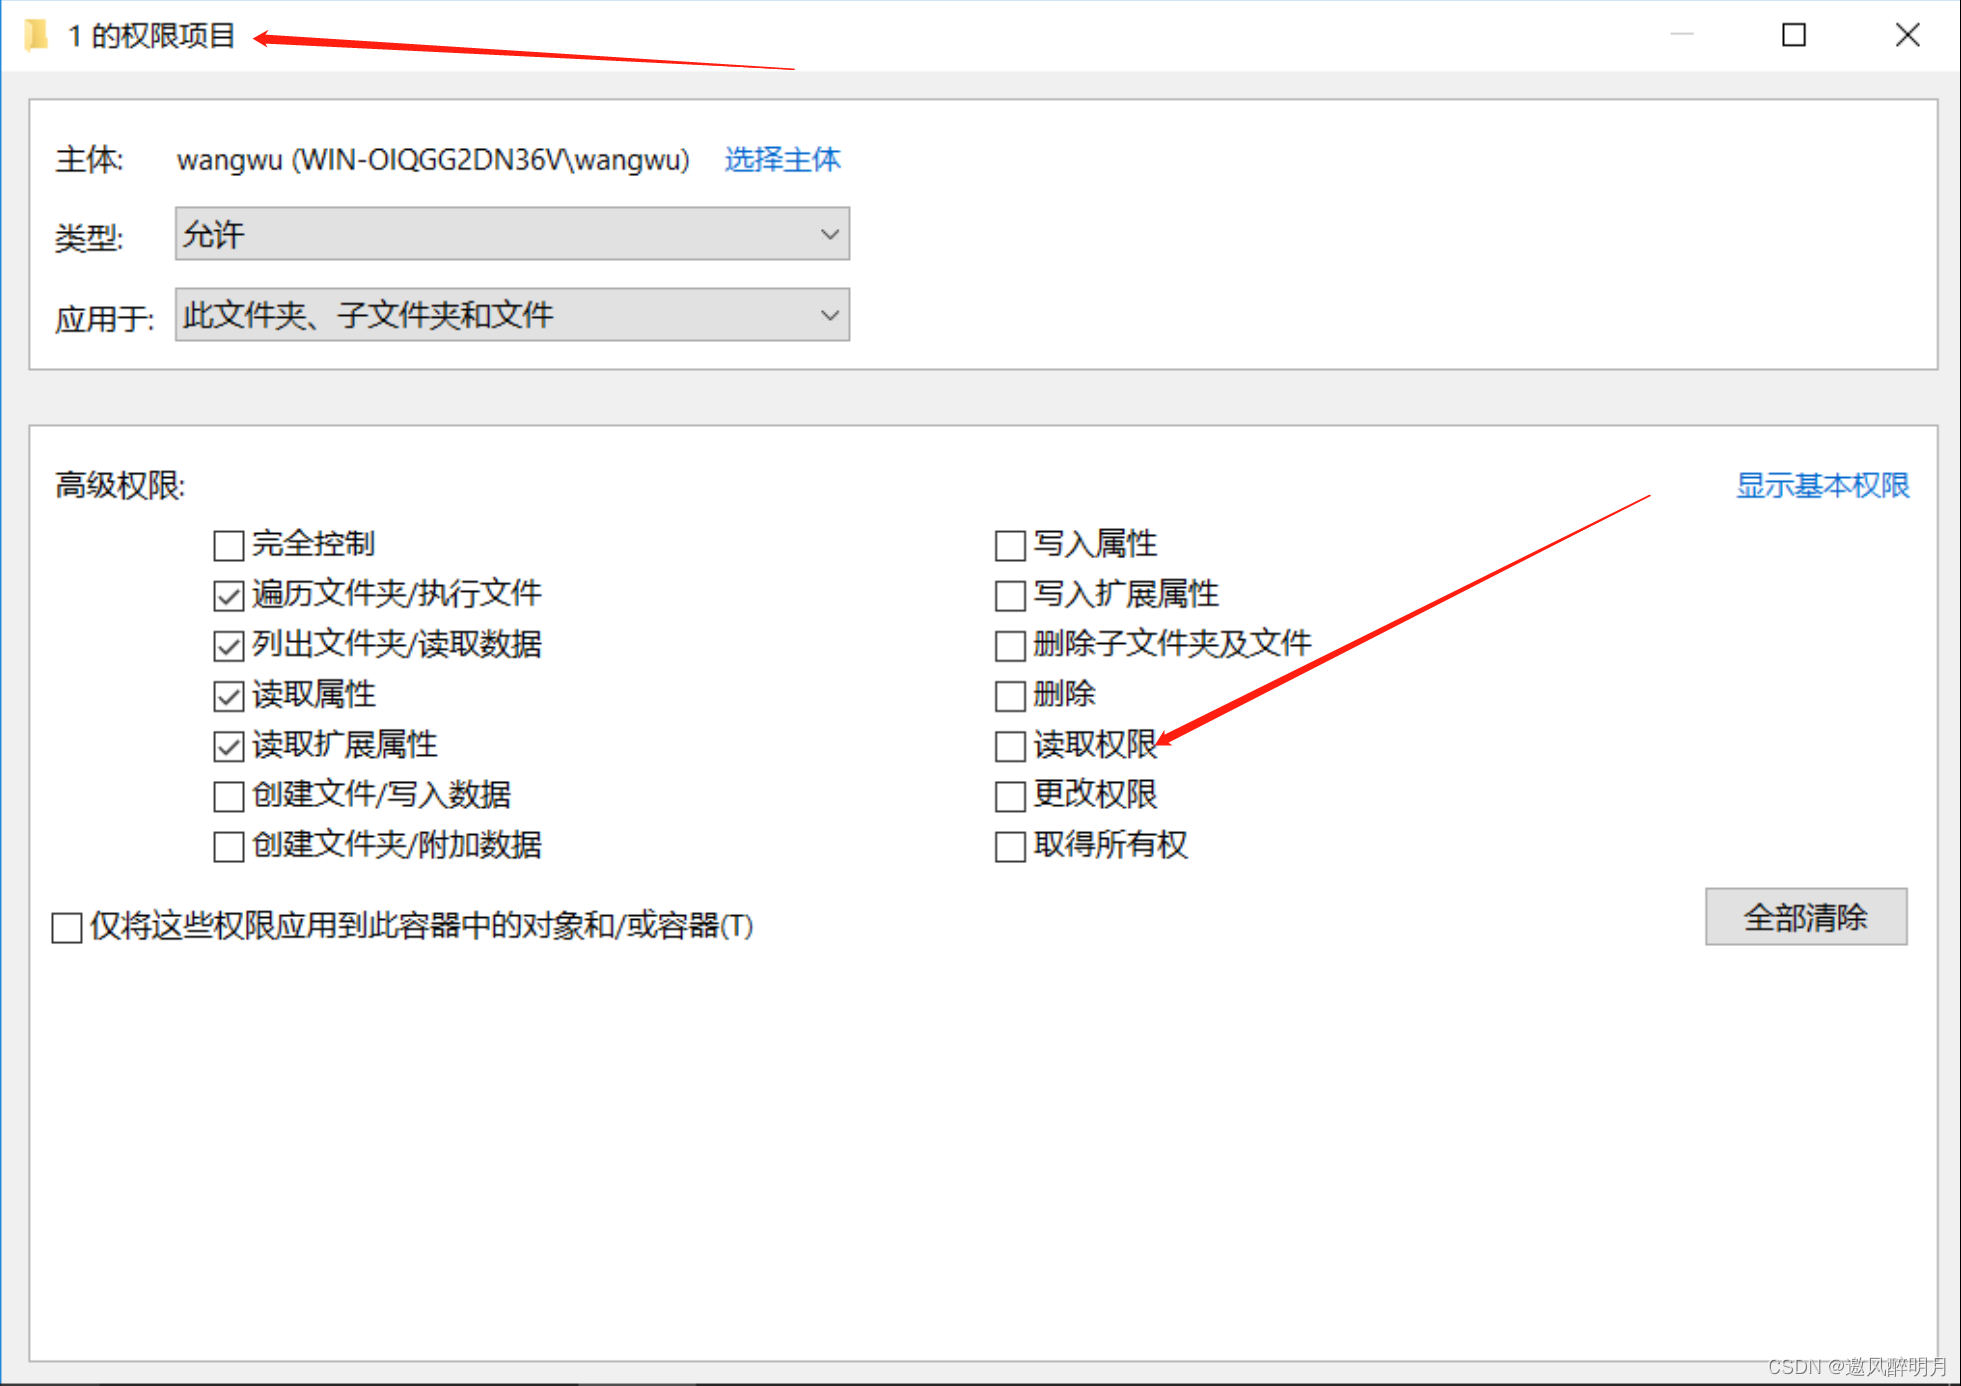The image size is (1961, 1386).
Task: Minimize the permission entry window
Action: [x=1682, y=36]
